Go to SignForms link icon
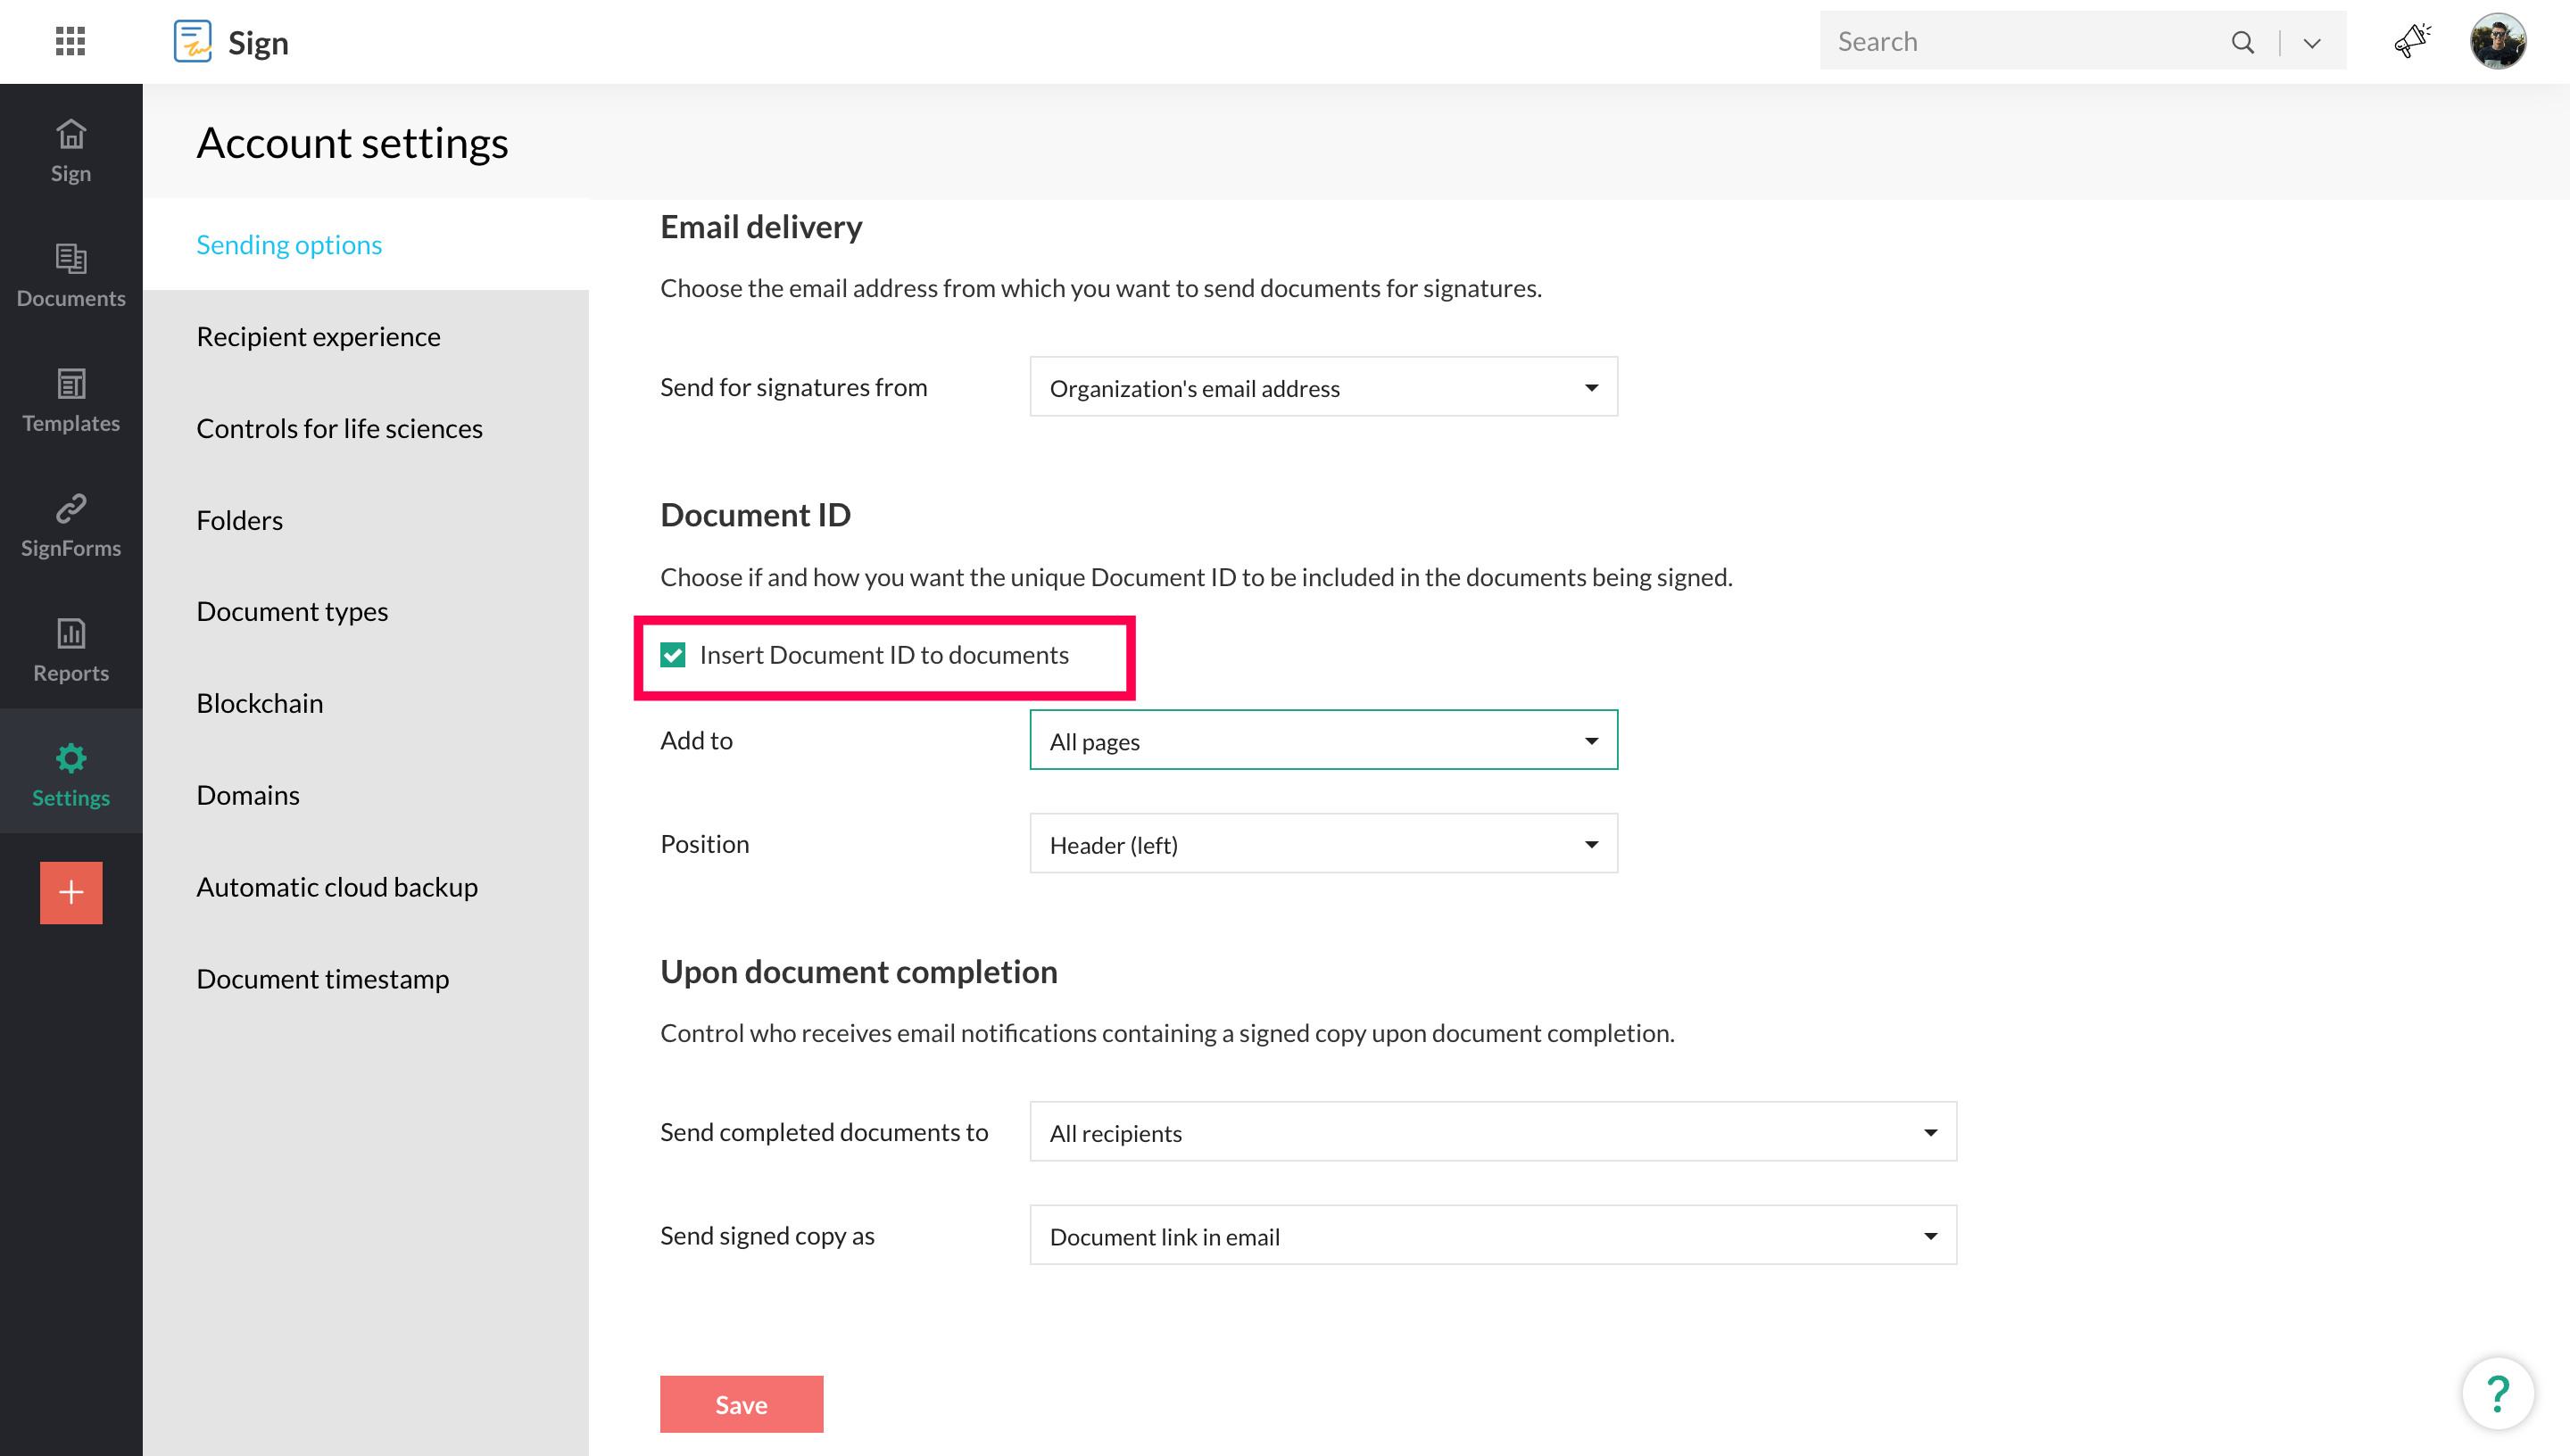2570x1456 pixels. [x=70, y=525]
